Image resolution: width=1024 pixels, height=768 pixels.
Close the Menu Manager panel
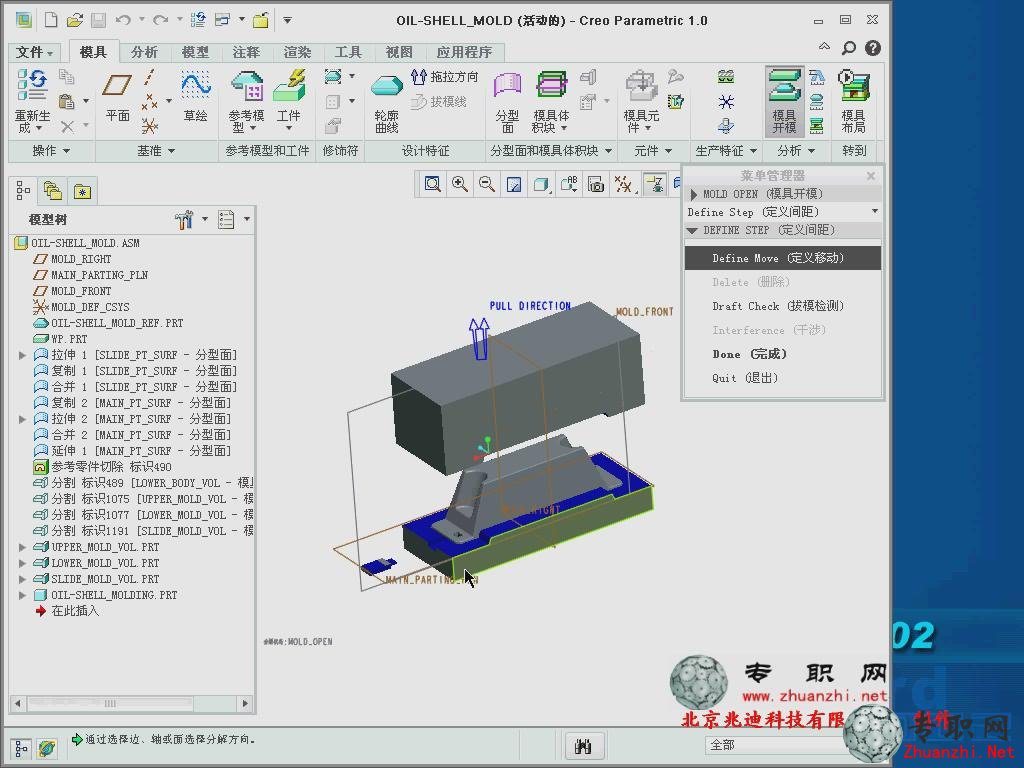tap(871, 176)
